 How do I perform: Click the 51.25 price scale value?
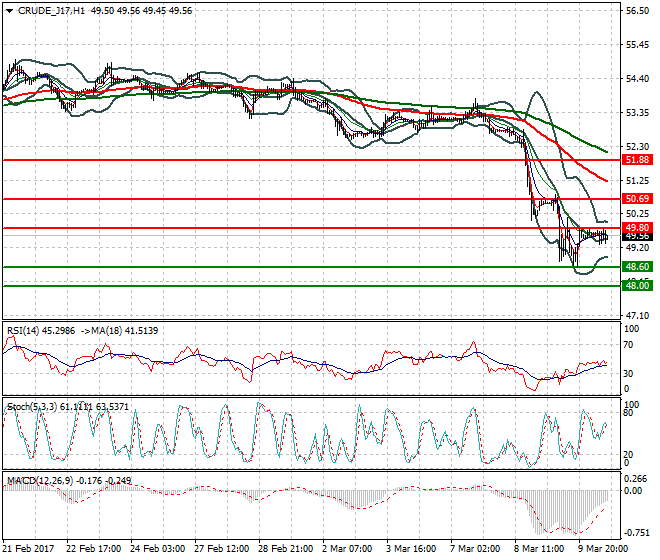(637, 181)
